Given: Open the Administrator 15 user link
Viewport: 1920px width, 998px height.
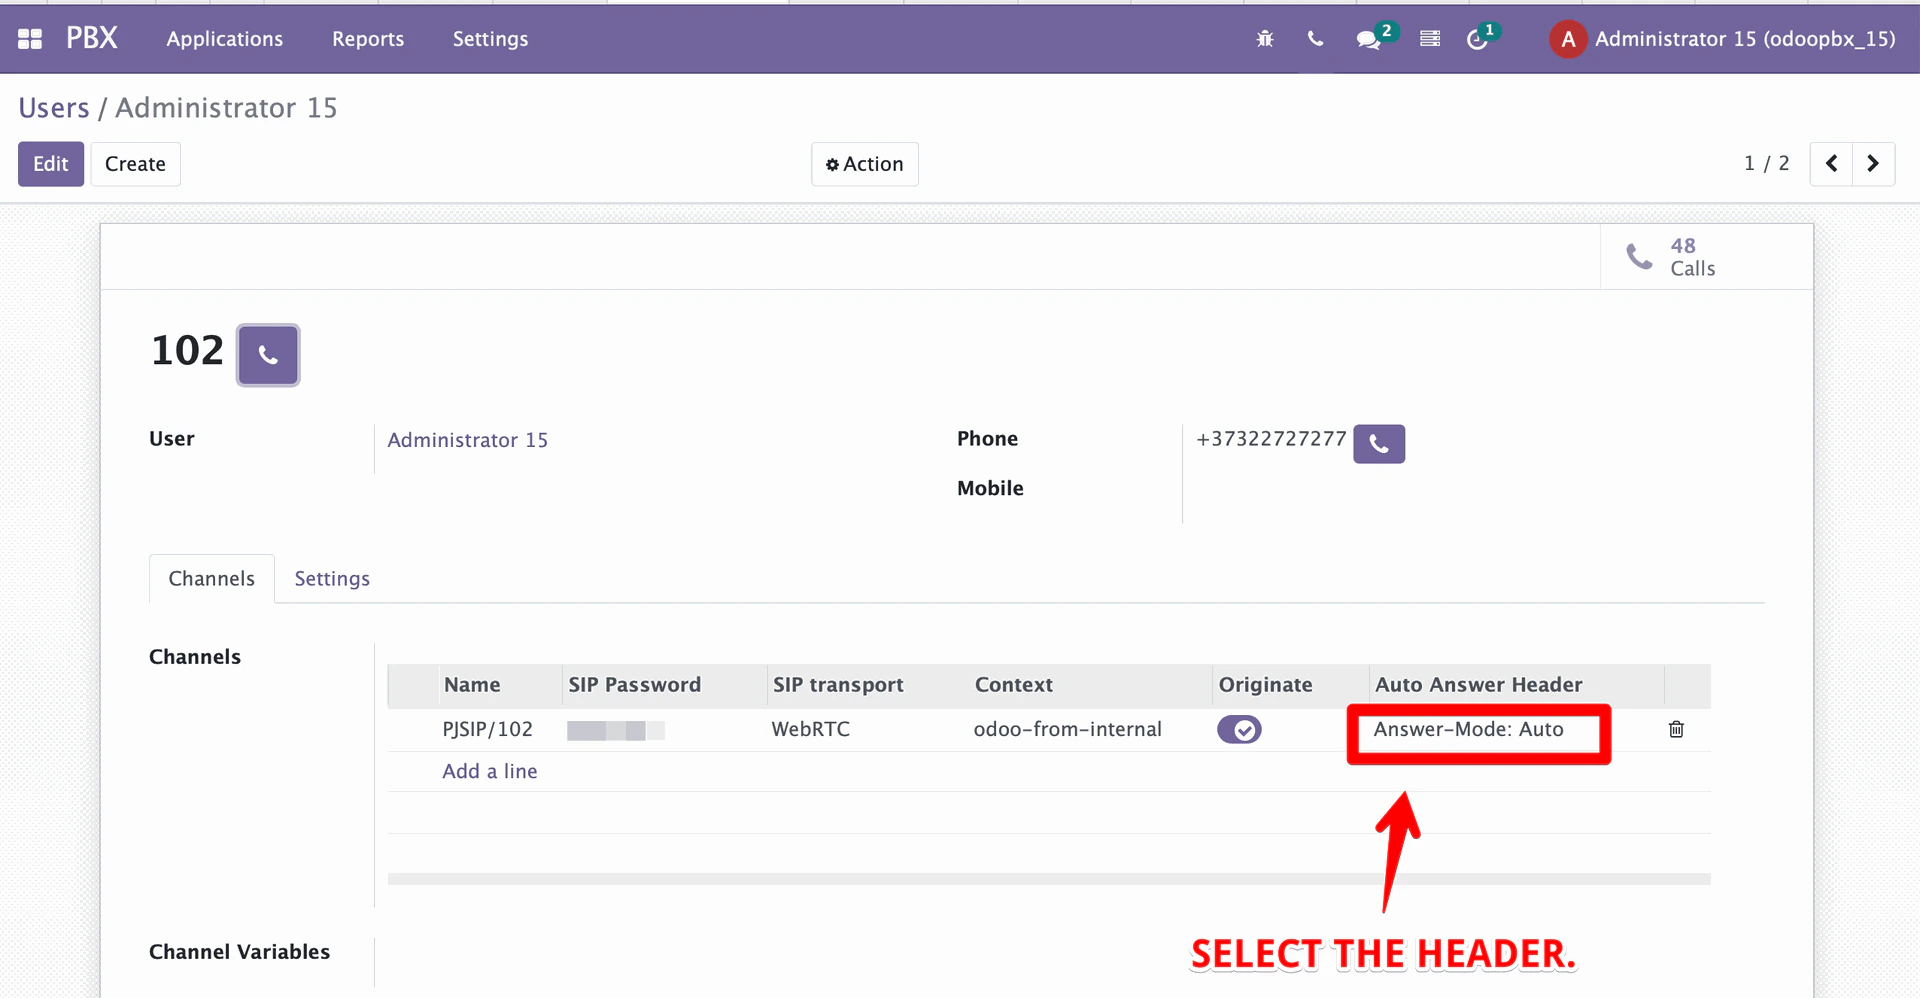Looking at the screenshot, I should [x=468, y=440].
